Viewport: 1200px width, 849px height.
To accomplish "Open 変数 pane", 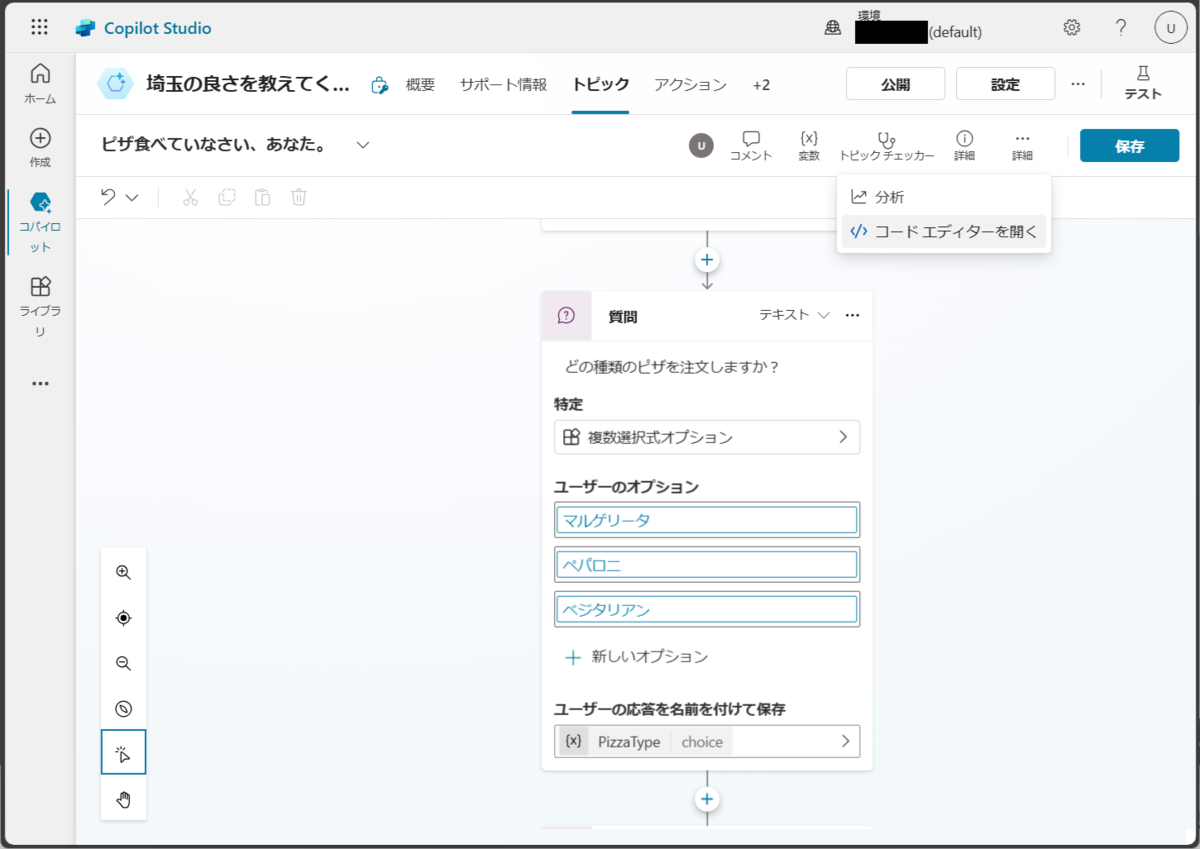I will (809, 146).
